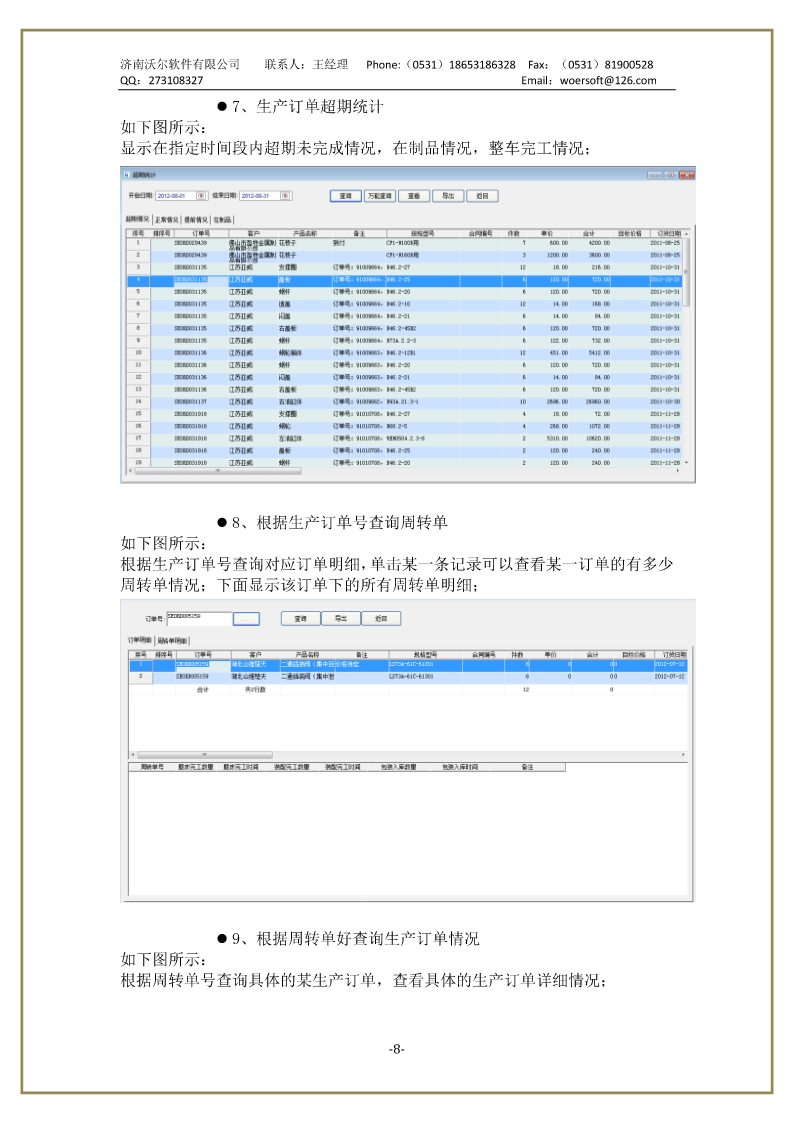This screenshot has height=1123, width=794.
Task: Click 合同编号 header in 超期统计 table
Action: pos(480,233)
